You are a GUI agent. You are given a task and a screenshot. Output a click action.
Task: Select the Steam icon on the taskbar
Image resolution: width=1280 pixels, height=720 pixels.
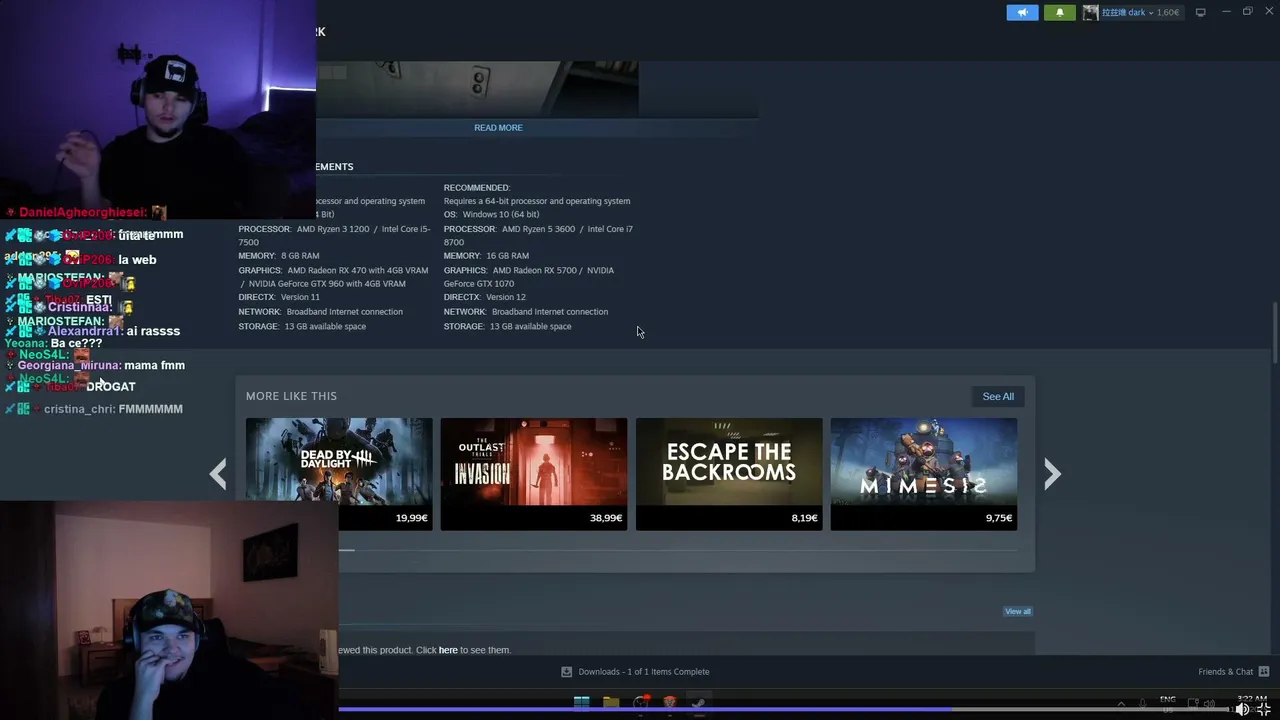tap(699, 702)
